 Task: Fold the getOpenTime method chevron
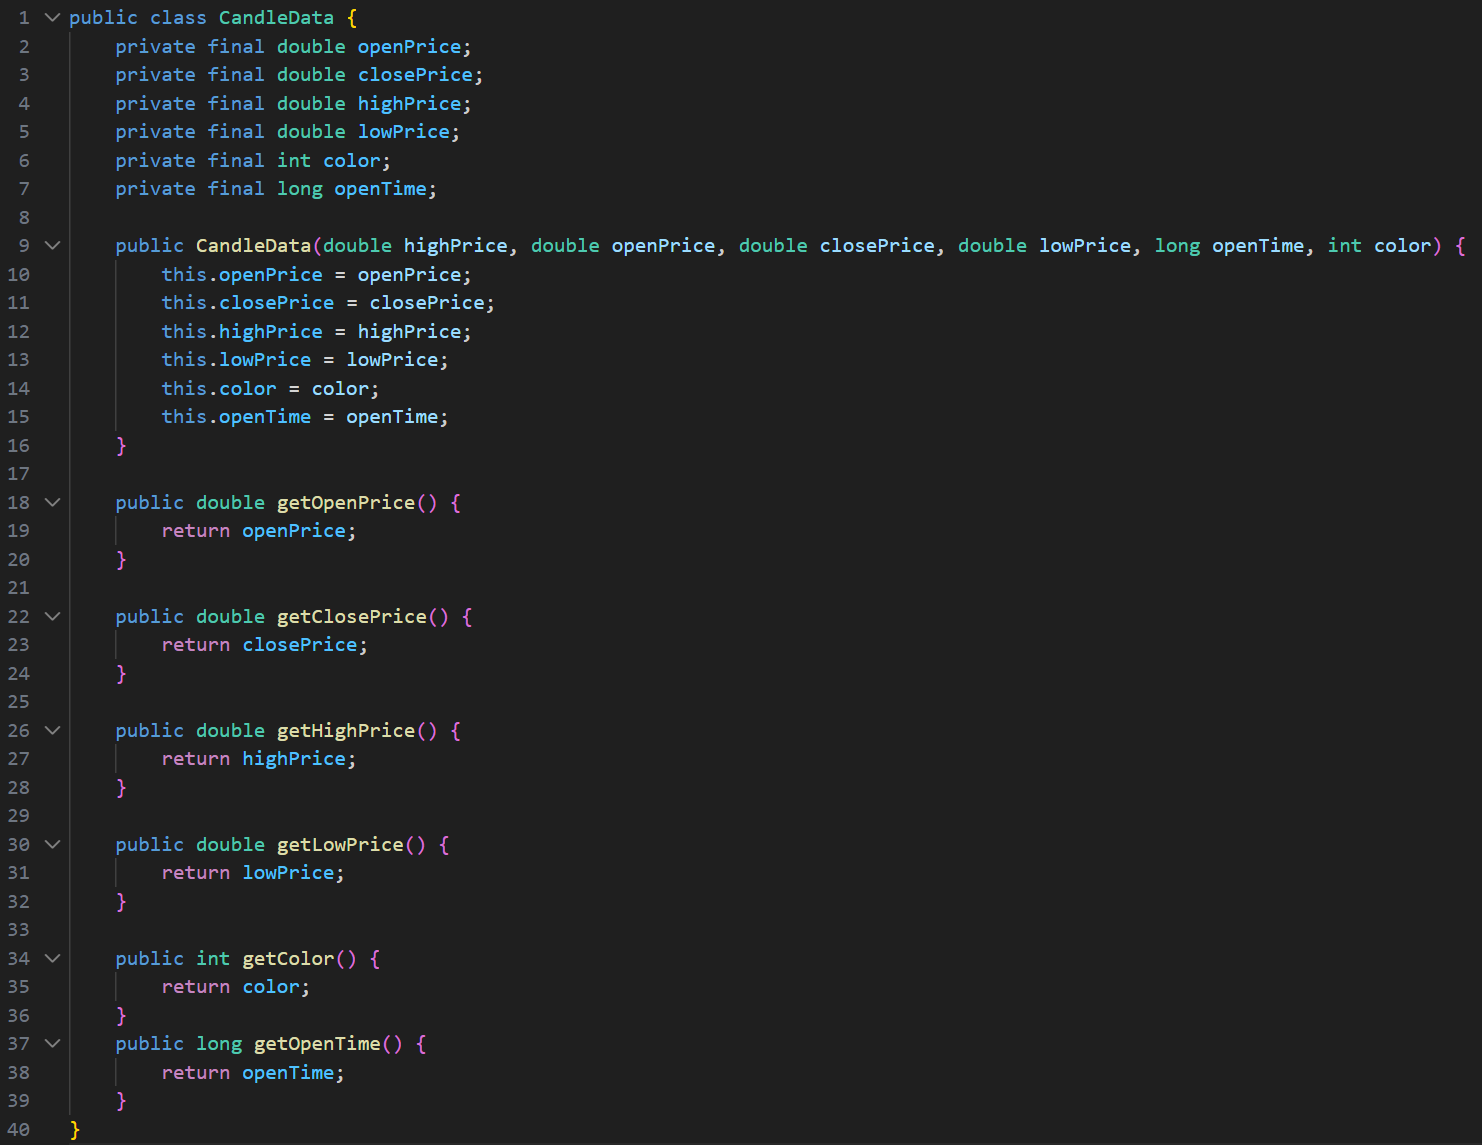pyautogui.click(x=53, y=1044)
